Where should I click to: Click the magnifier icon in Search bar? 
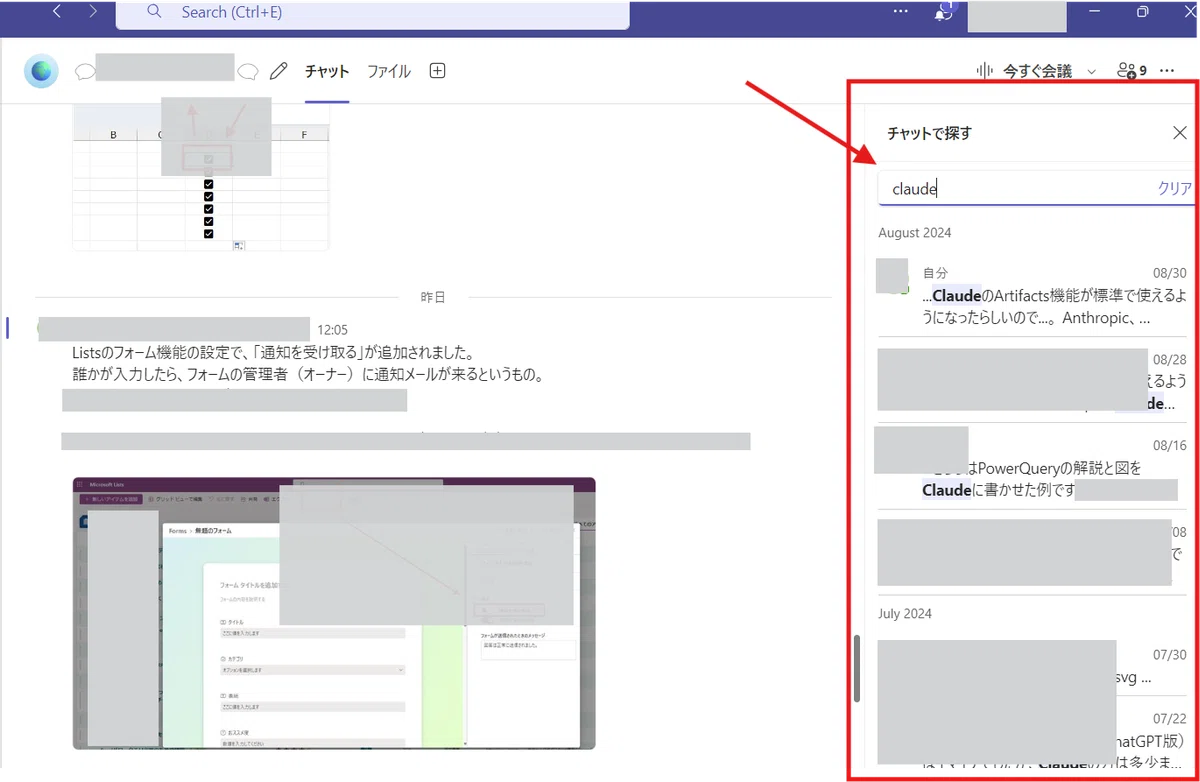[x=154, y=12]
